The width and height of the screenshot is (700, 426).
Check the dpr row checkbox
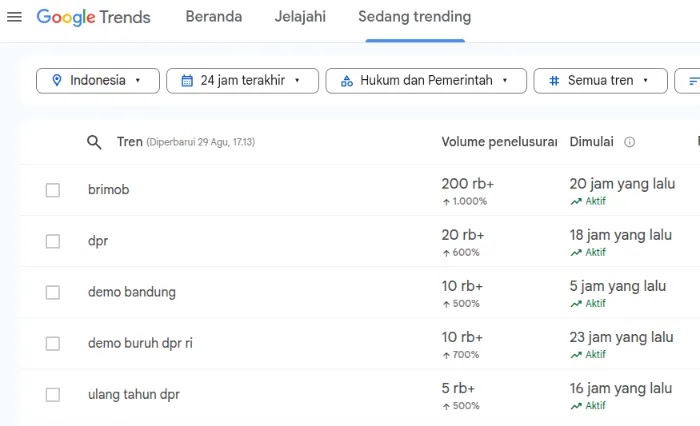[53, 242]
